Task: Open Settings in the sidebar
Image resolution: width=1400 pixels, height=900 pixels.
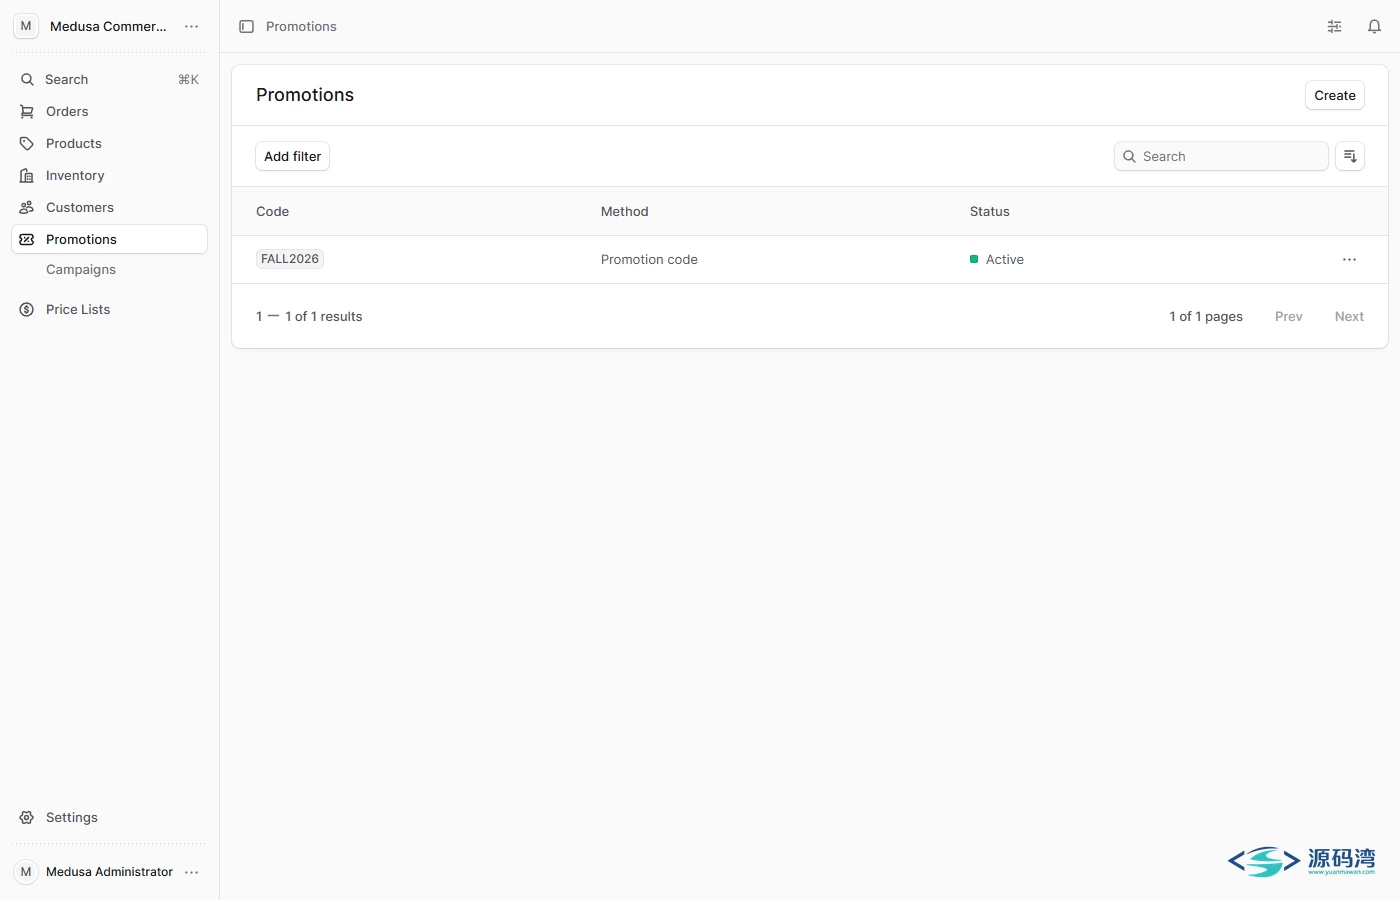Action: tap(109, 818)
